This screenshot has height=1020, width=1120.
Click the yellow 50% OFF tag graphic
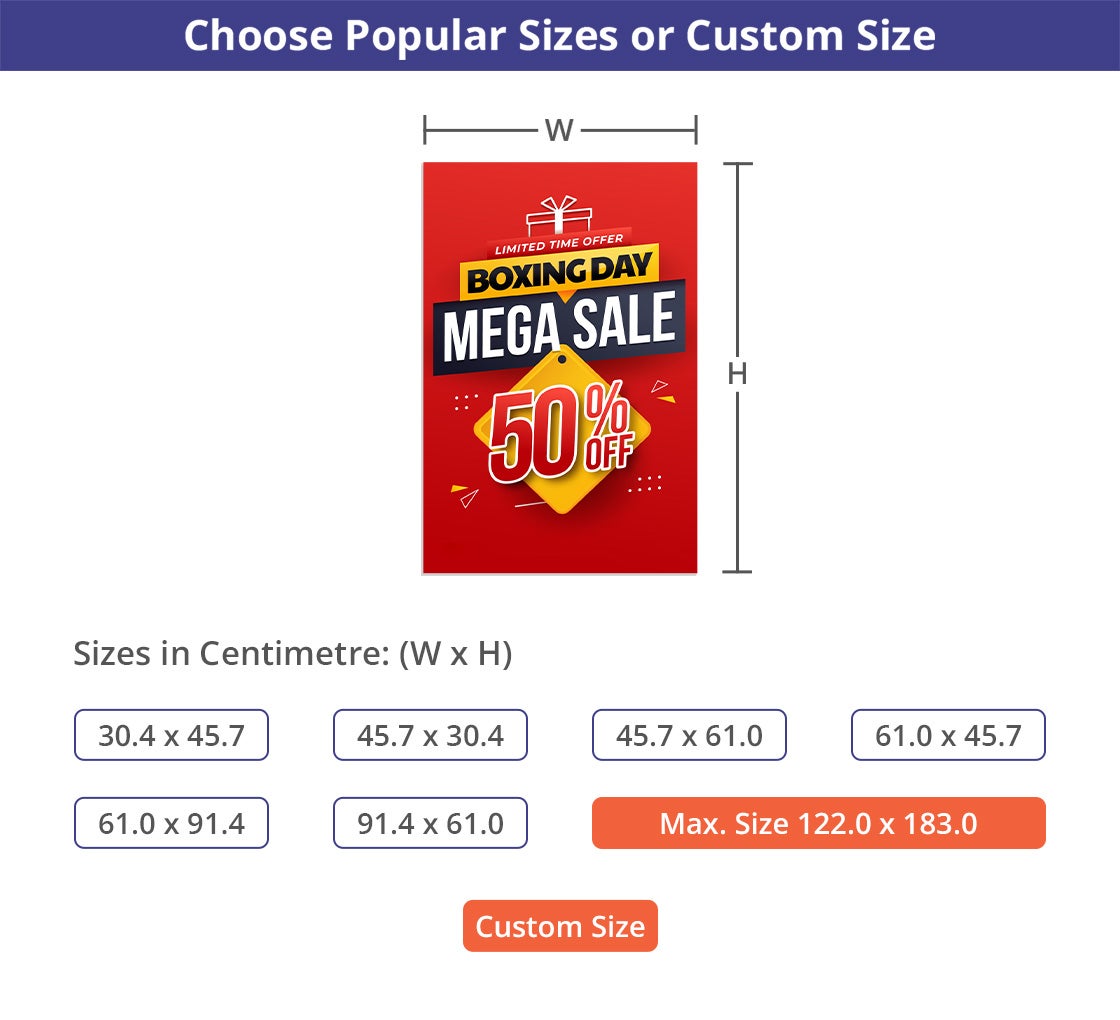pyautogui.click(x=562, y=435)
